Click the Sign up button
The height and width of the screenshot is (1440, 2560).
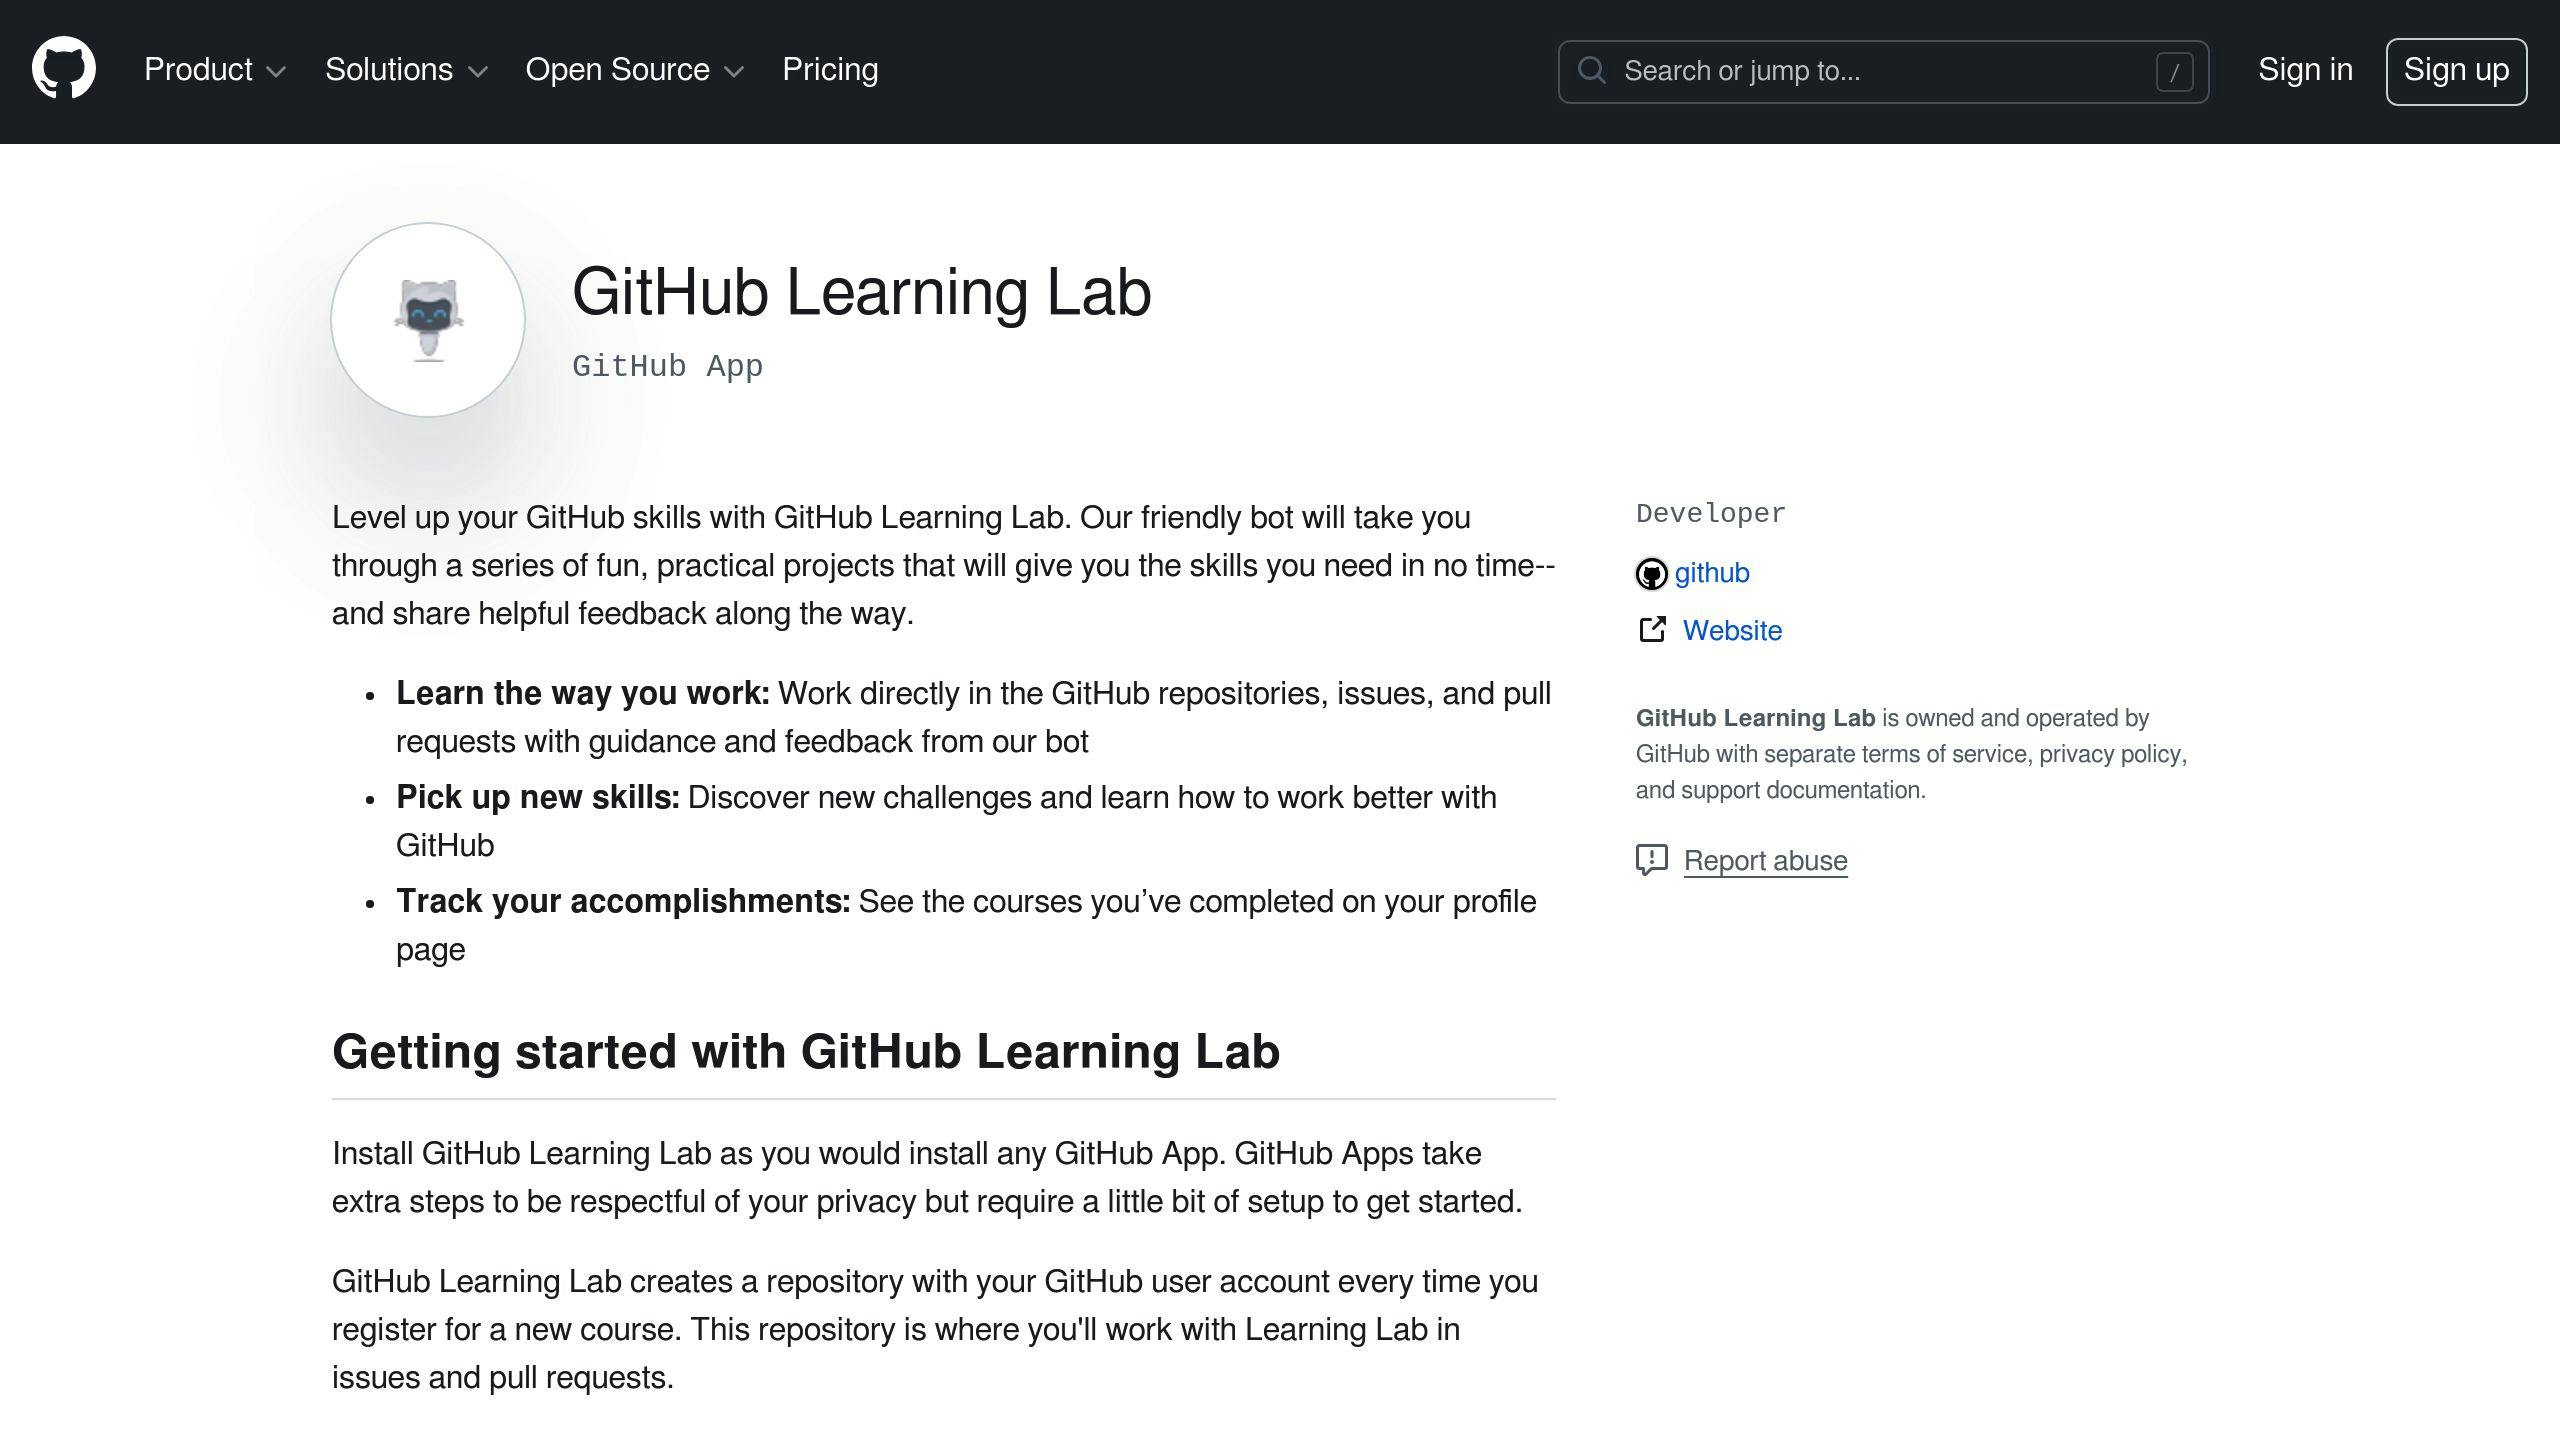point(2456,70)
